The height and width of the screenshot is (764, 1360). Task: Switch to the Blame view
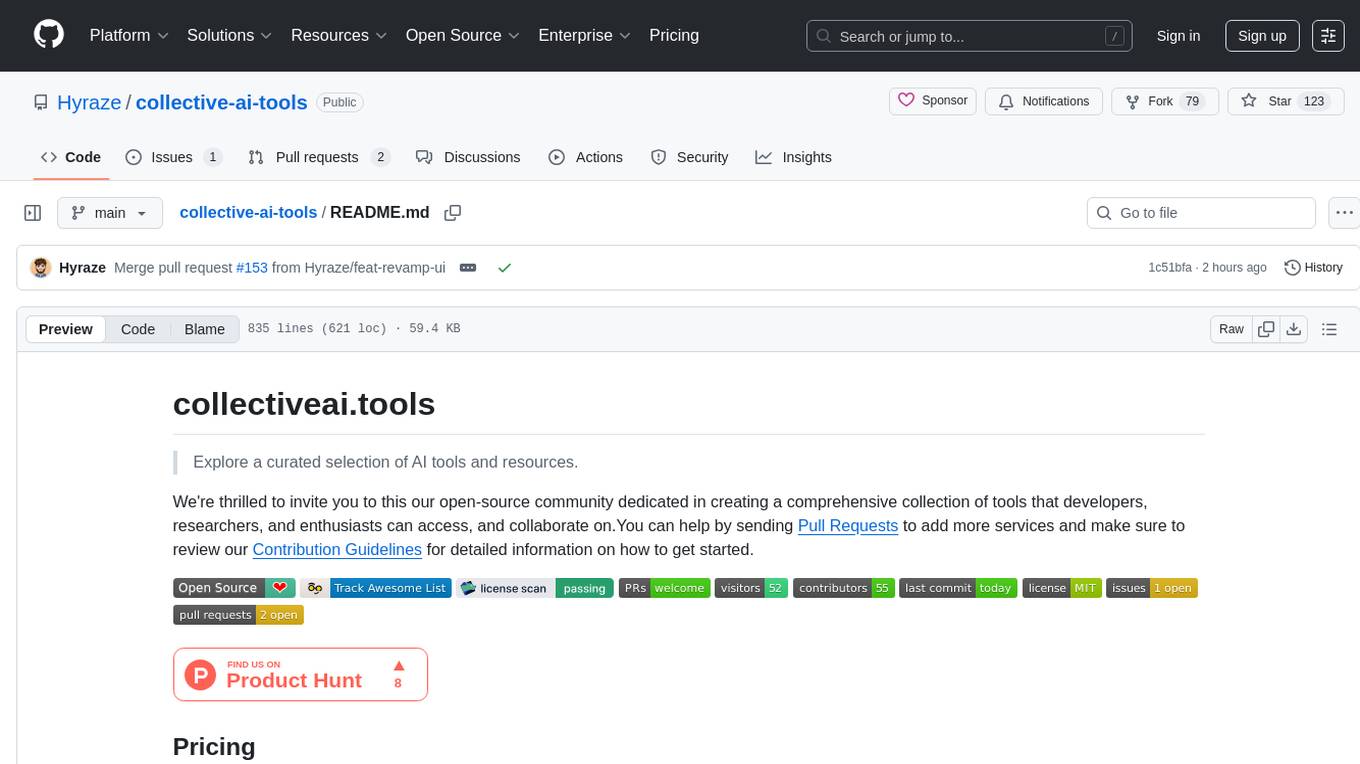tap(204, 329)
